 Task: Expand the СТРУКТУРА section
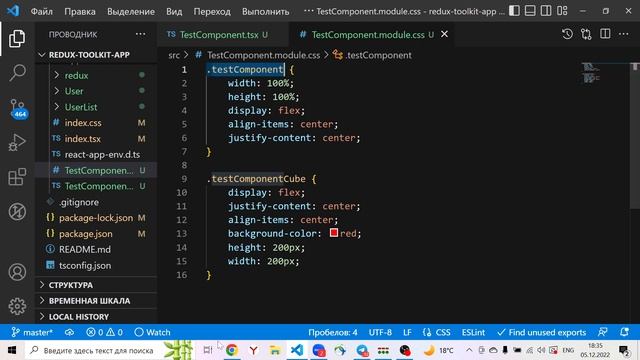coord(96,285)
